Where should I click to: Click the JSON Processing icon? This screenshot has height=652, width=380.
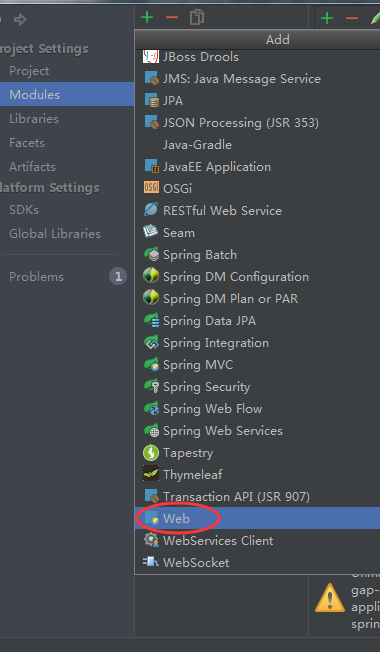[151, 123]
